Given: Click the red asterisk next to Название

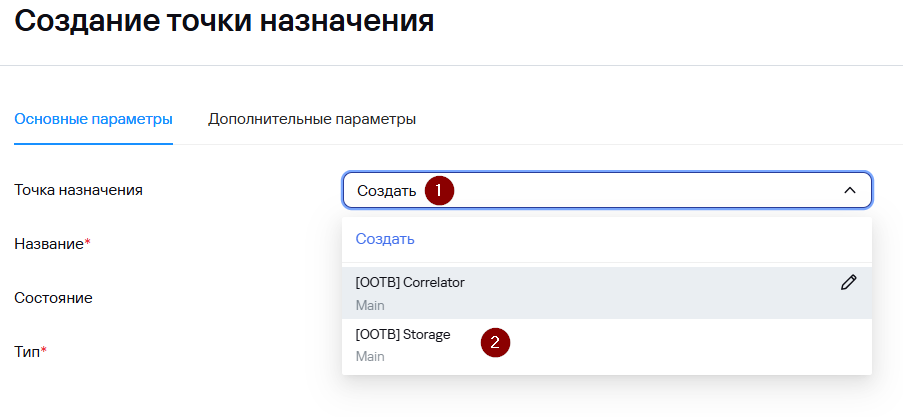Looking at the screenshot, I should point(87,243).
